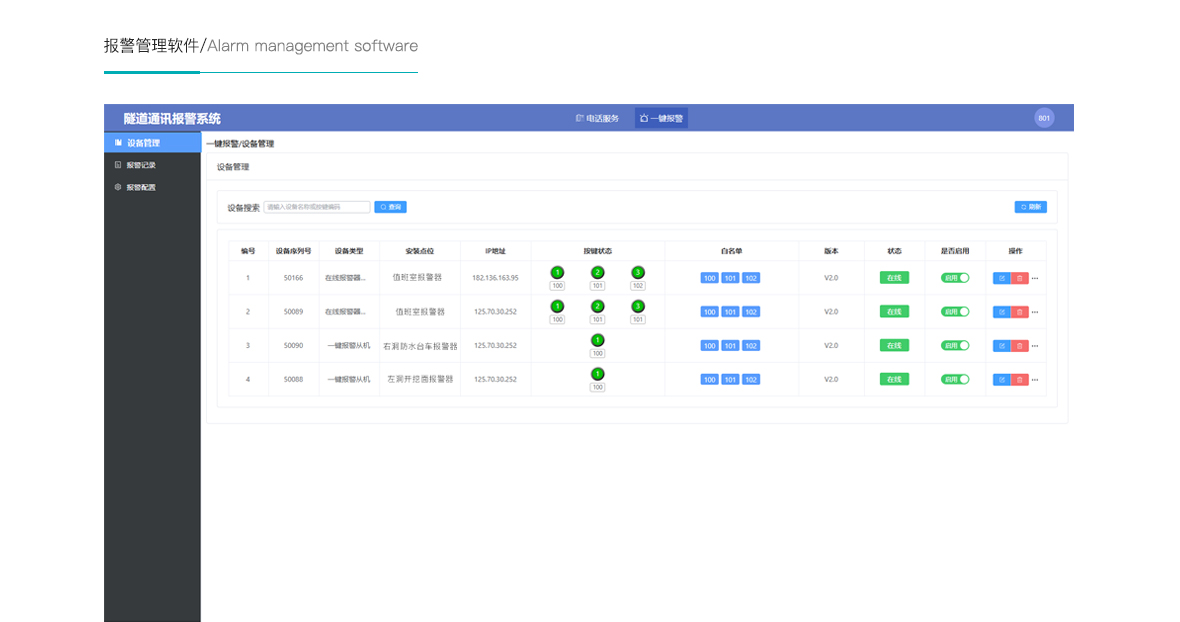Toggle the 启用 switch for device 50090
This screenshot has width=1180, height=622.
[x=955, y=346]
